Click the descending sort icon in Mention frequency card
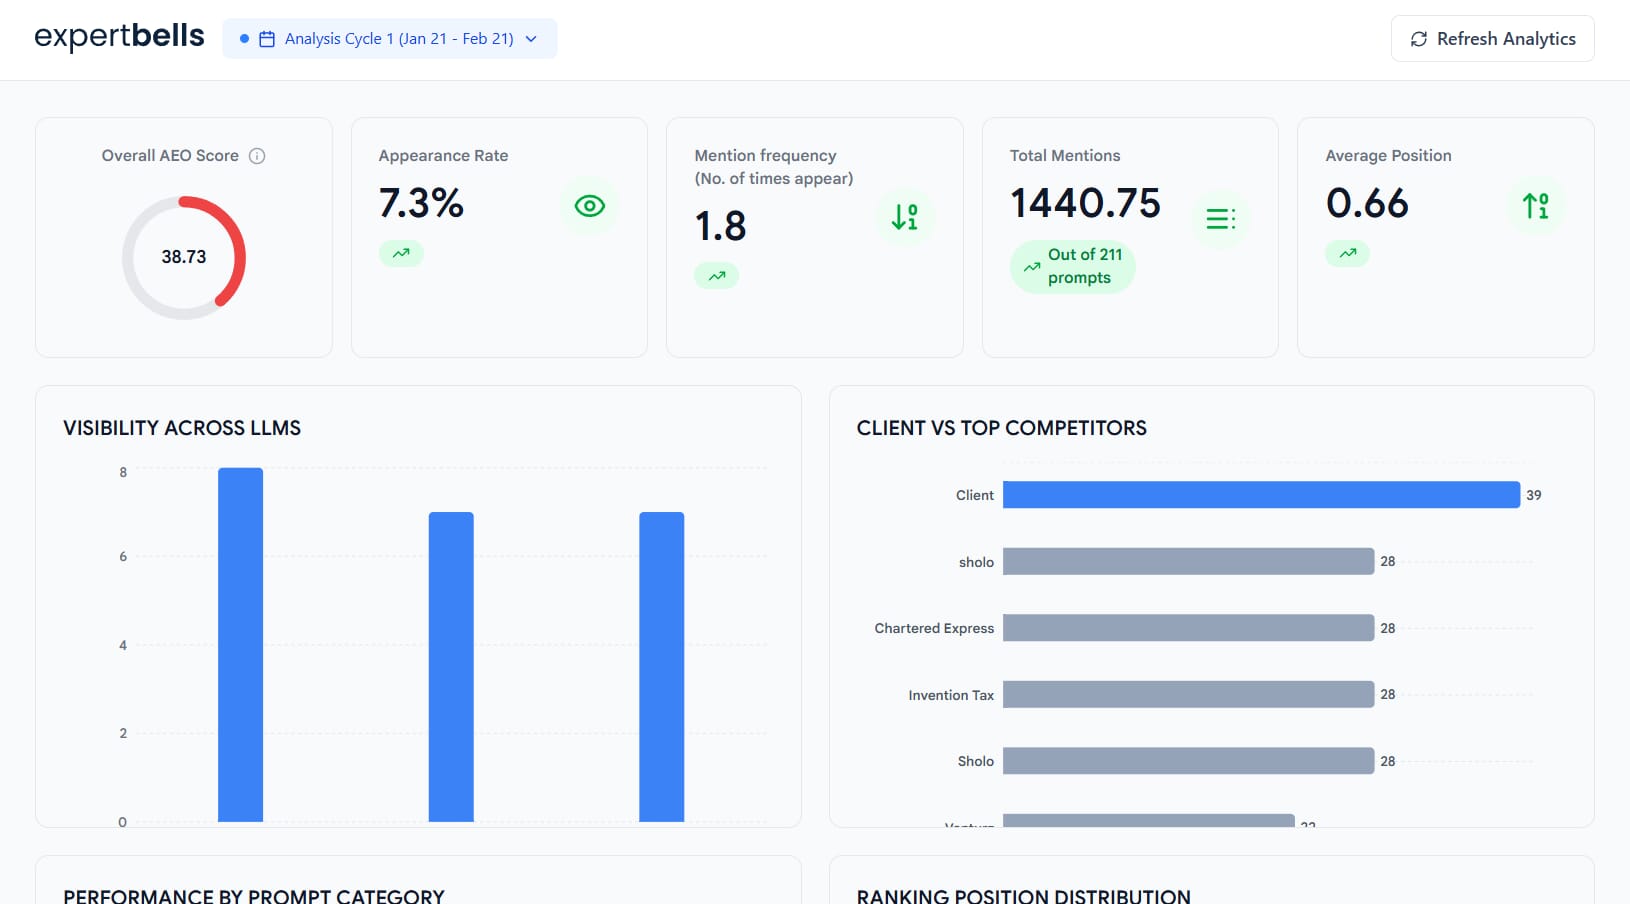 pyautogui.click(x=905, y=217)
